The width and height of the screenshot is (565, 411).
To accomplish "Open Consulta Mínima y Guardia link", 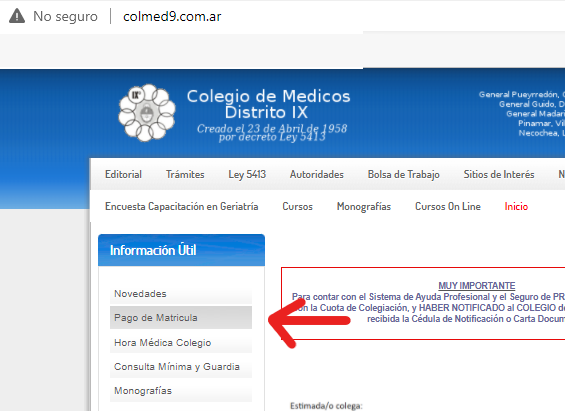I will pyautogui.click(x=181, y=366).
